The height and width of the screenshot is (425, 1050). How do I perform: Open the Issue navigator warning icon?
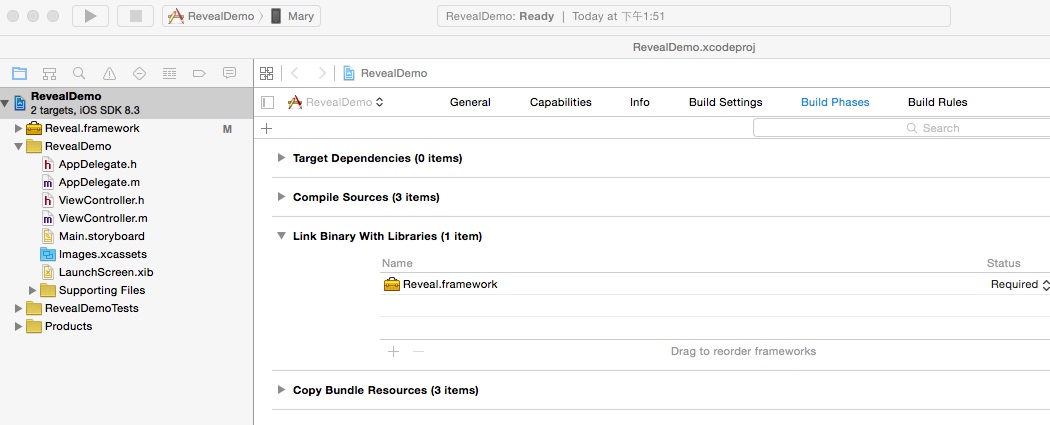pyautogui.click(x=109, y=73)
